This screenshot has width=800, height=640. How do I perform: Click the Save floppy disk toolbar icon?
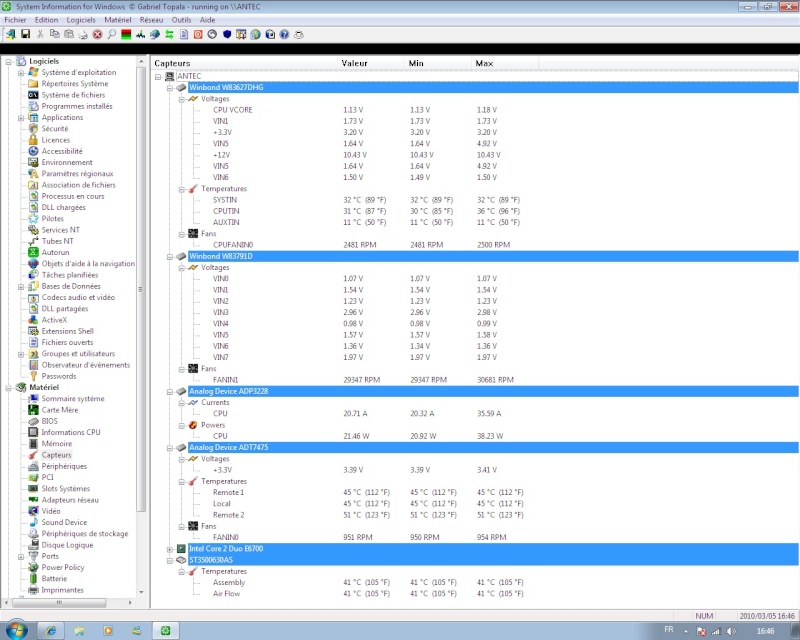coord(26,34)
